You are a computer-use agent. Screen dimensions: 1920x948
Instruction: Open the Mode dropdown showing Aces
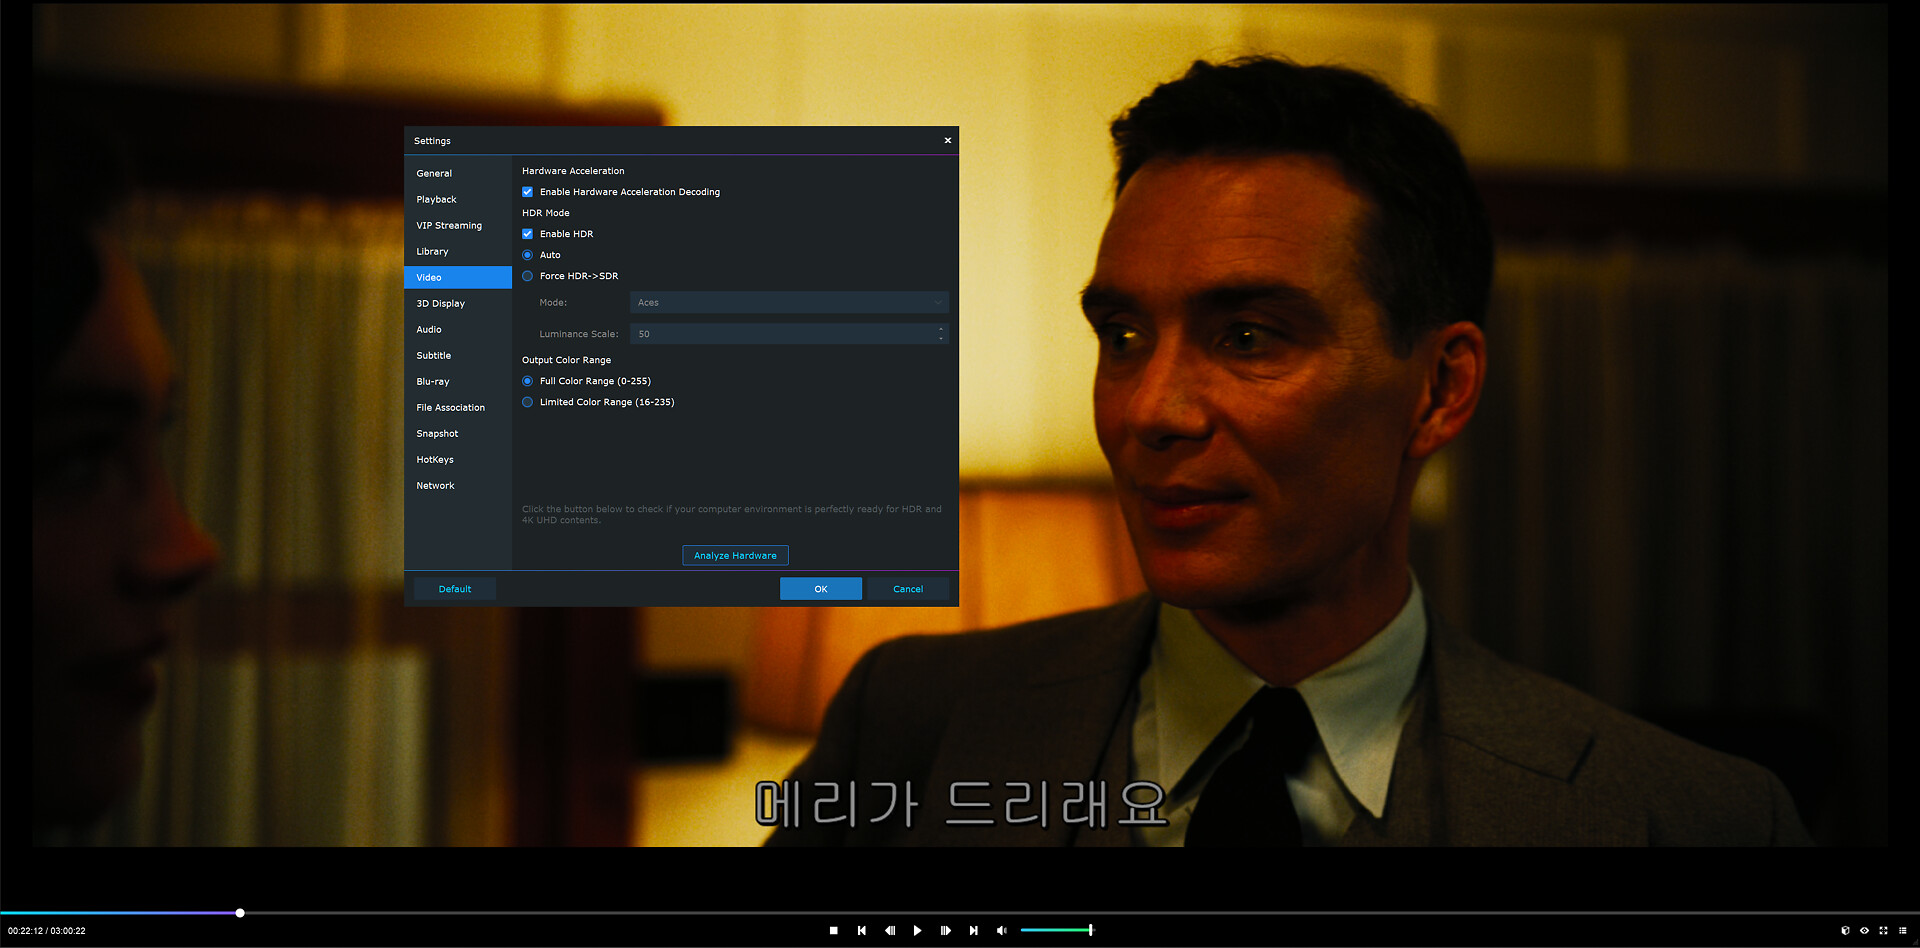[x=788, y=302]
